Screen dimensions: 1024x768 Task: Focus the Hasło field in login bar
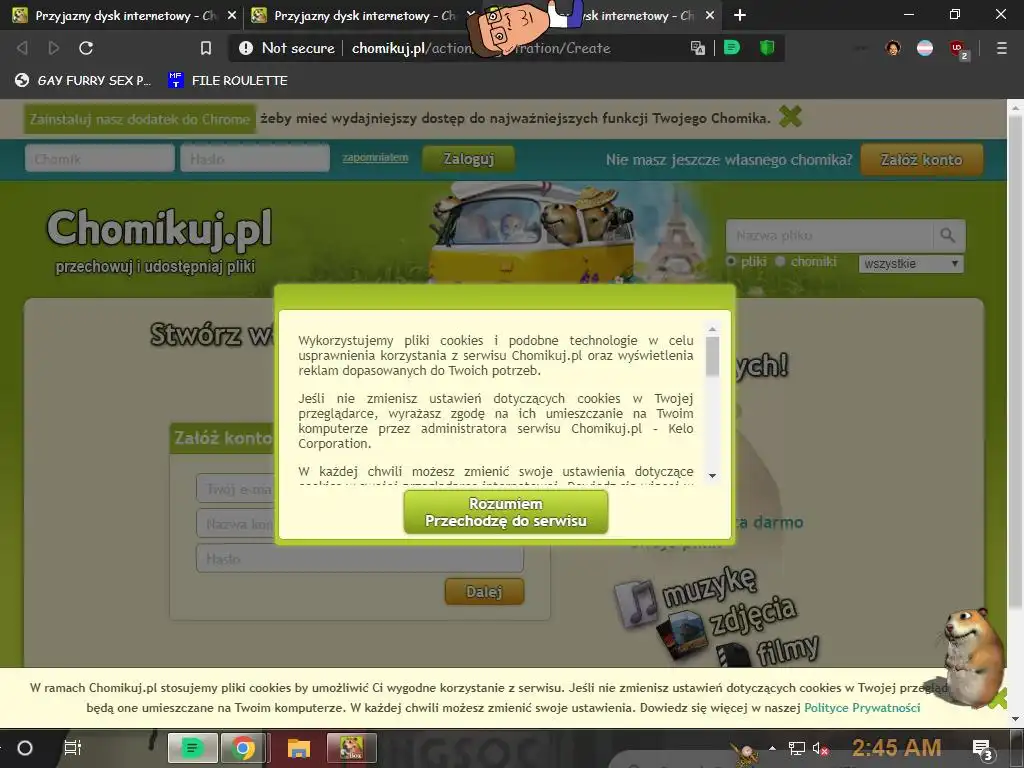pyautogui.click(x=255, y=159)
